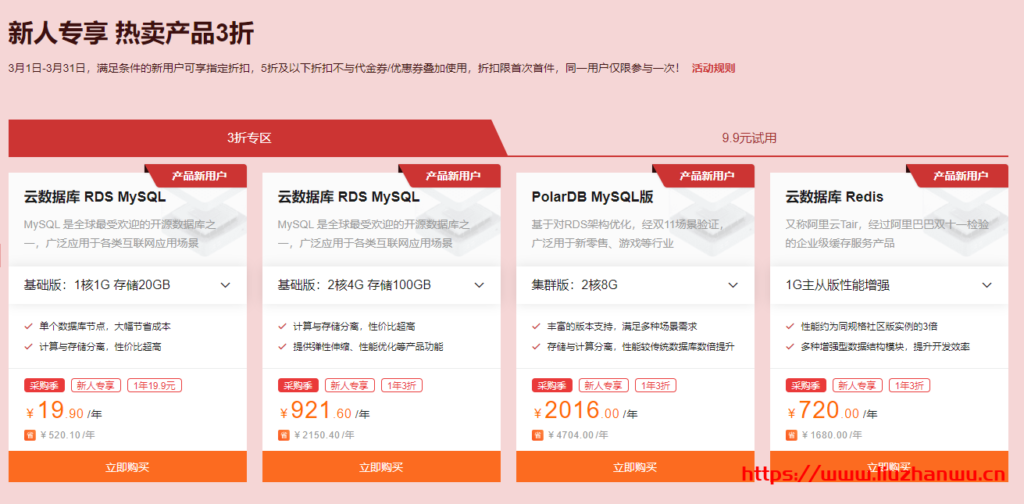The height and width of the screenshot is (504, 1024).
Task: Switch to the 3折专区 tab
Action: [249, 138]
